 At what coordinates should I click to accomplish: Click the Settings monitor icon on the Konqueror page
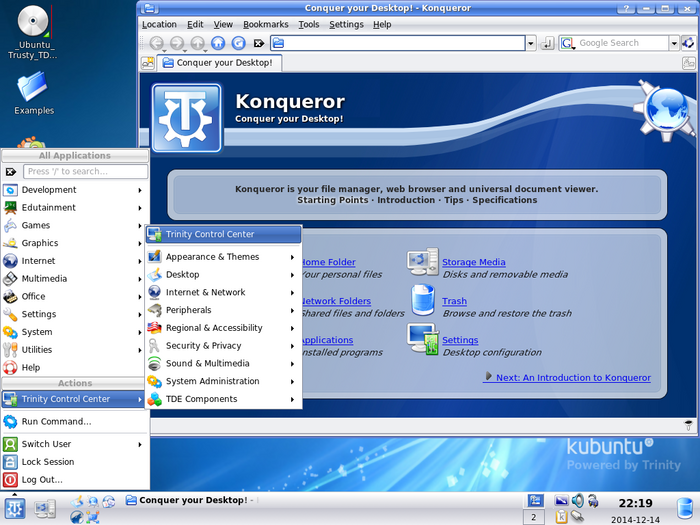tap(423, 339)
